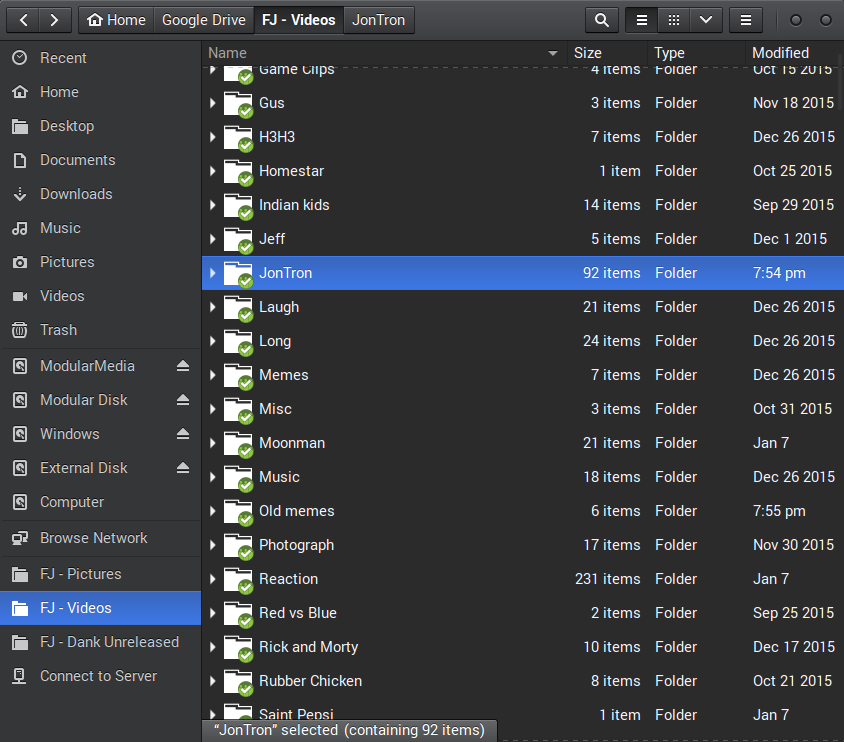Expand the JonTron folder tree arrow
844x742 pixels.
[x=213, y=273]
